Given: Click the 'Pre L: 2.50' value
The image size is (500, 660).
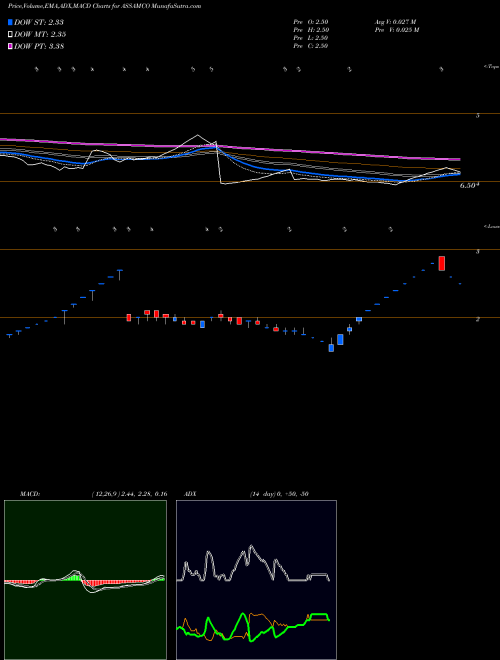Looking at the screenshot, I should 311,38.
